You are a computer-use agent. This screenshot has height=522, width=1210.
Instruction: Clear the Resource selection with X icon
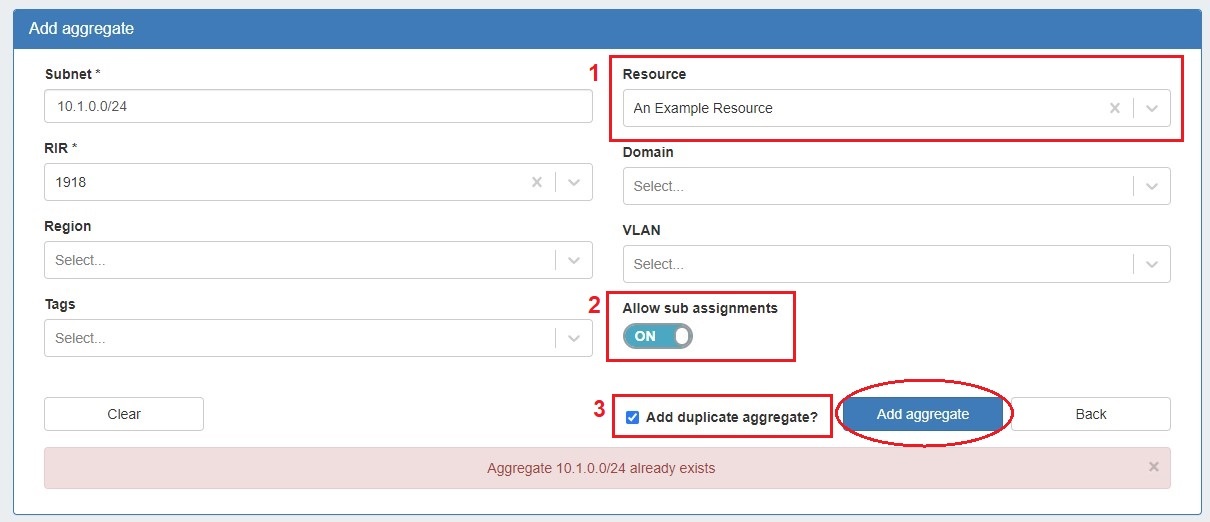pos(1114,108)
